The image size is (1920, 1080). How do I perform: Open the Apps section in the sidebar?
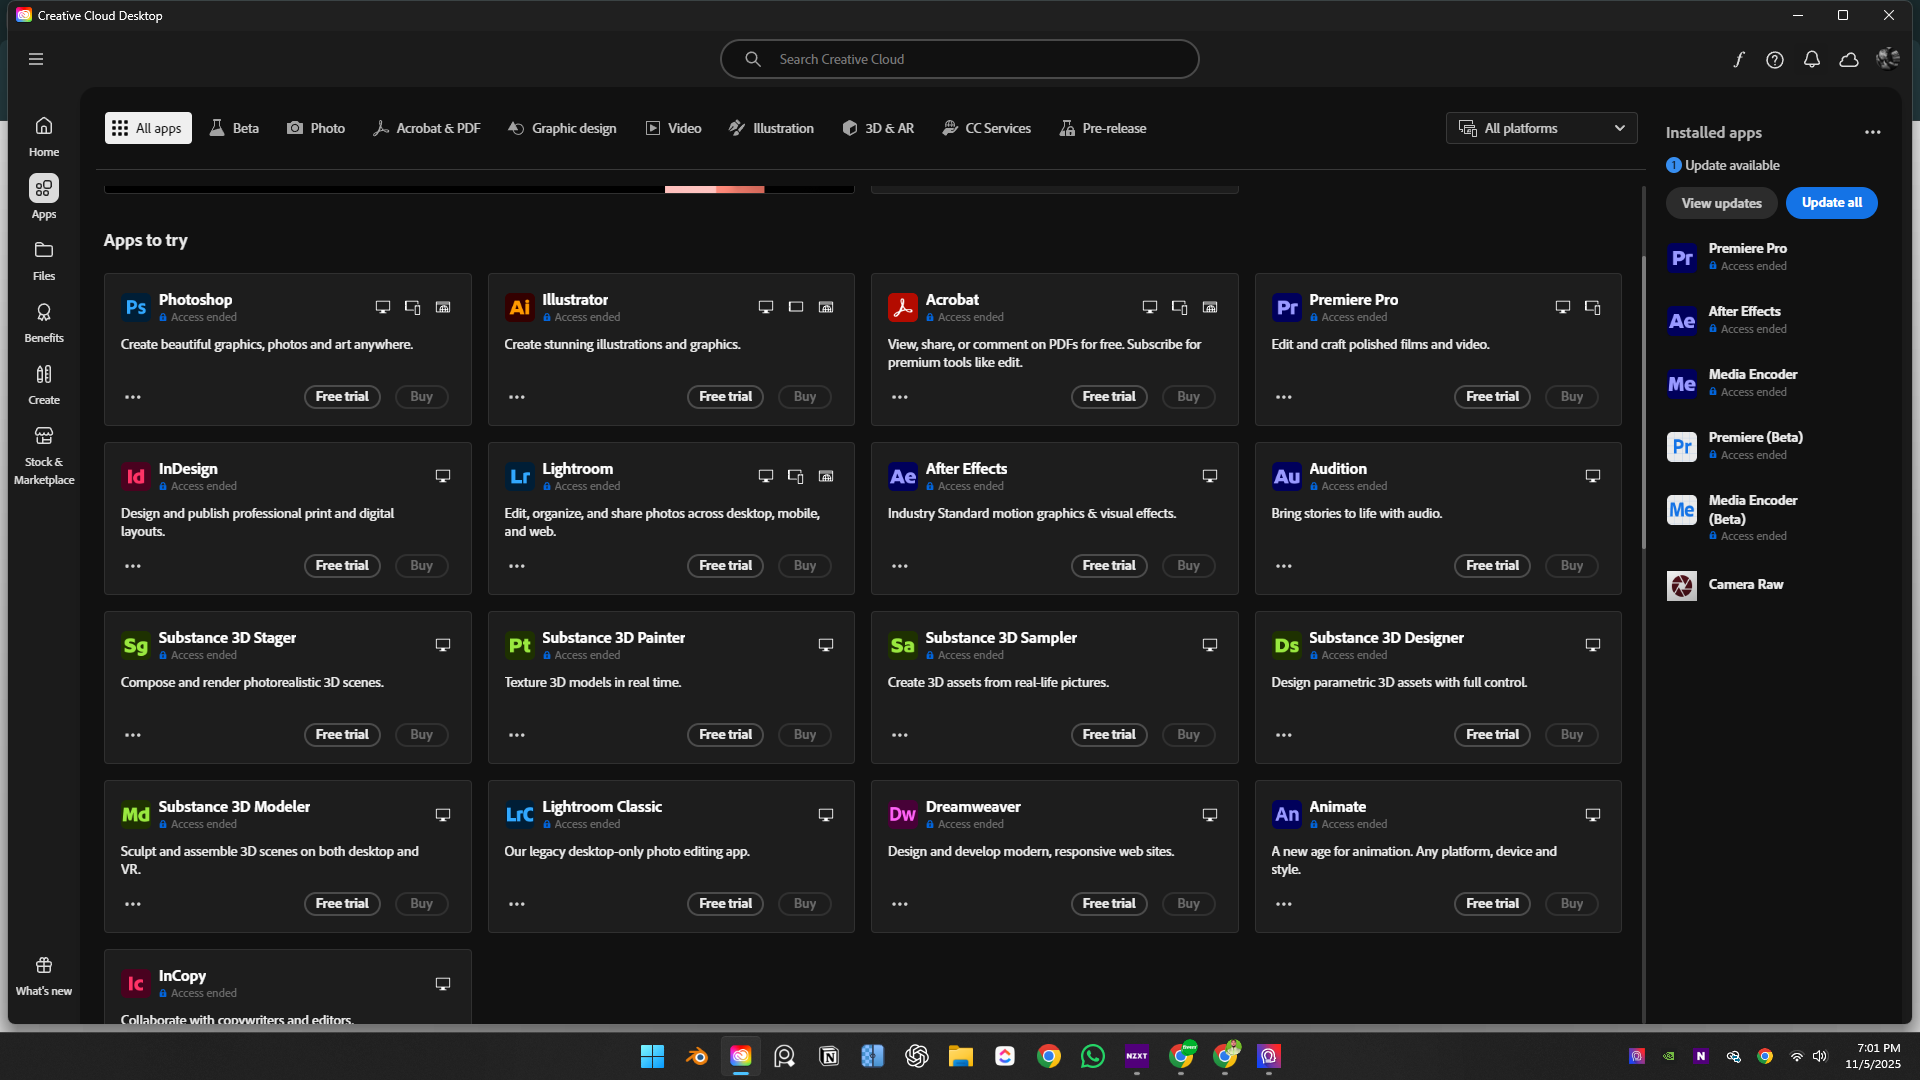43,196
